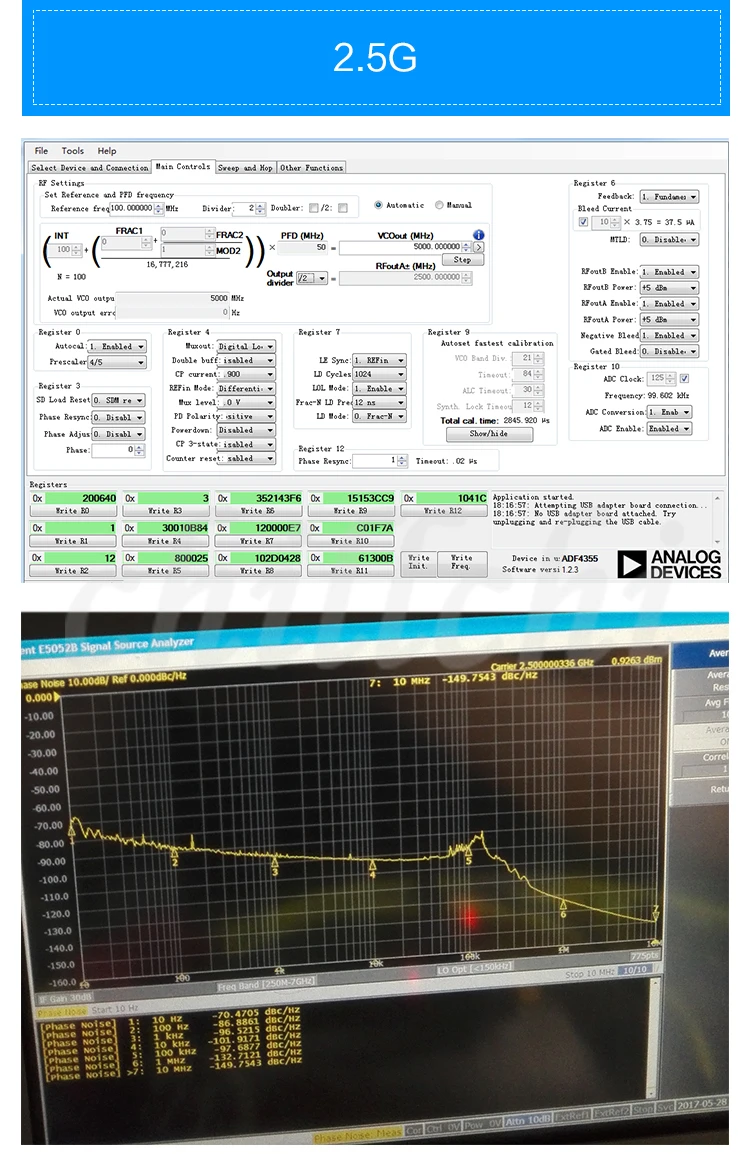Open the Prescaler dropdown
The width and height of the screenshot is (750, 1176).
pos(116,362)
